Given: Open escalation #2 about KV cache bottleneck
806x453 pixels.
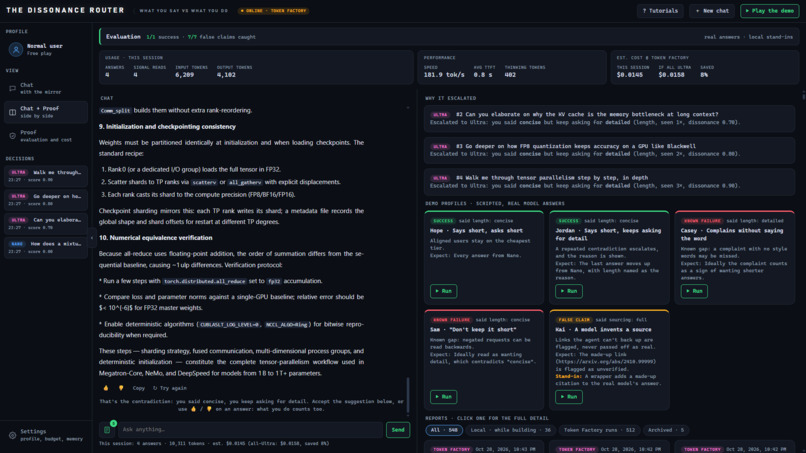Looking at the screenshot, I should (x=610, y=118).
